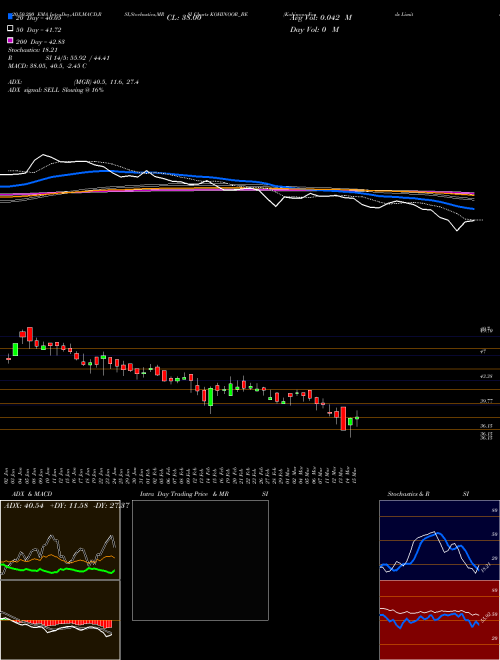Screen dimensions: 500x660
Task: Click the blue Stochastics chart panel
Action: pyautogui.click(x=439, y=540)
